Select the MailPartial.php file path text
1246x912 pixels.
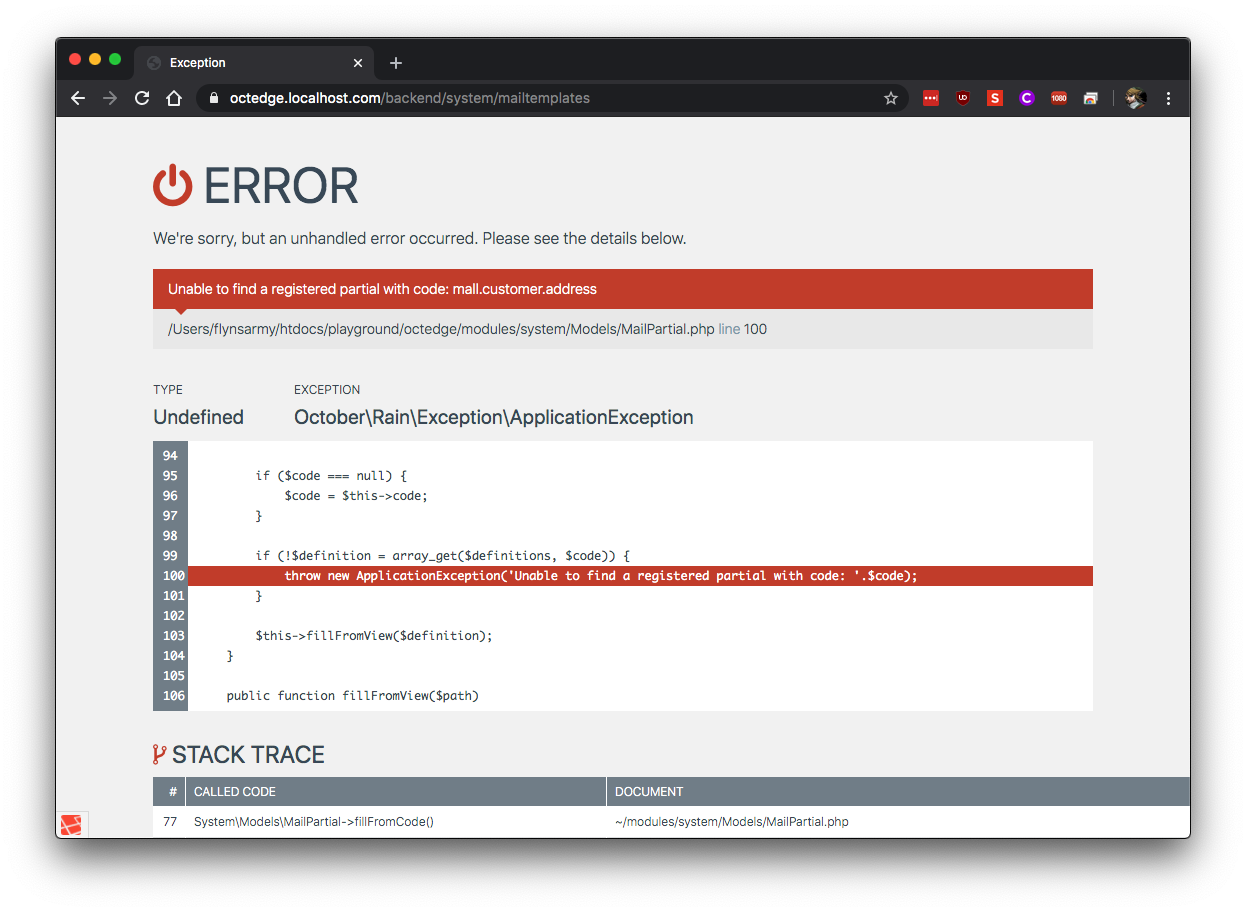tap(441, 329)
